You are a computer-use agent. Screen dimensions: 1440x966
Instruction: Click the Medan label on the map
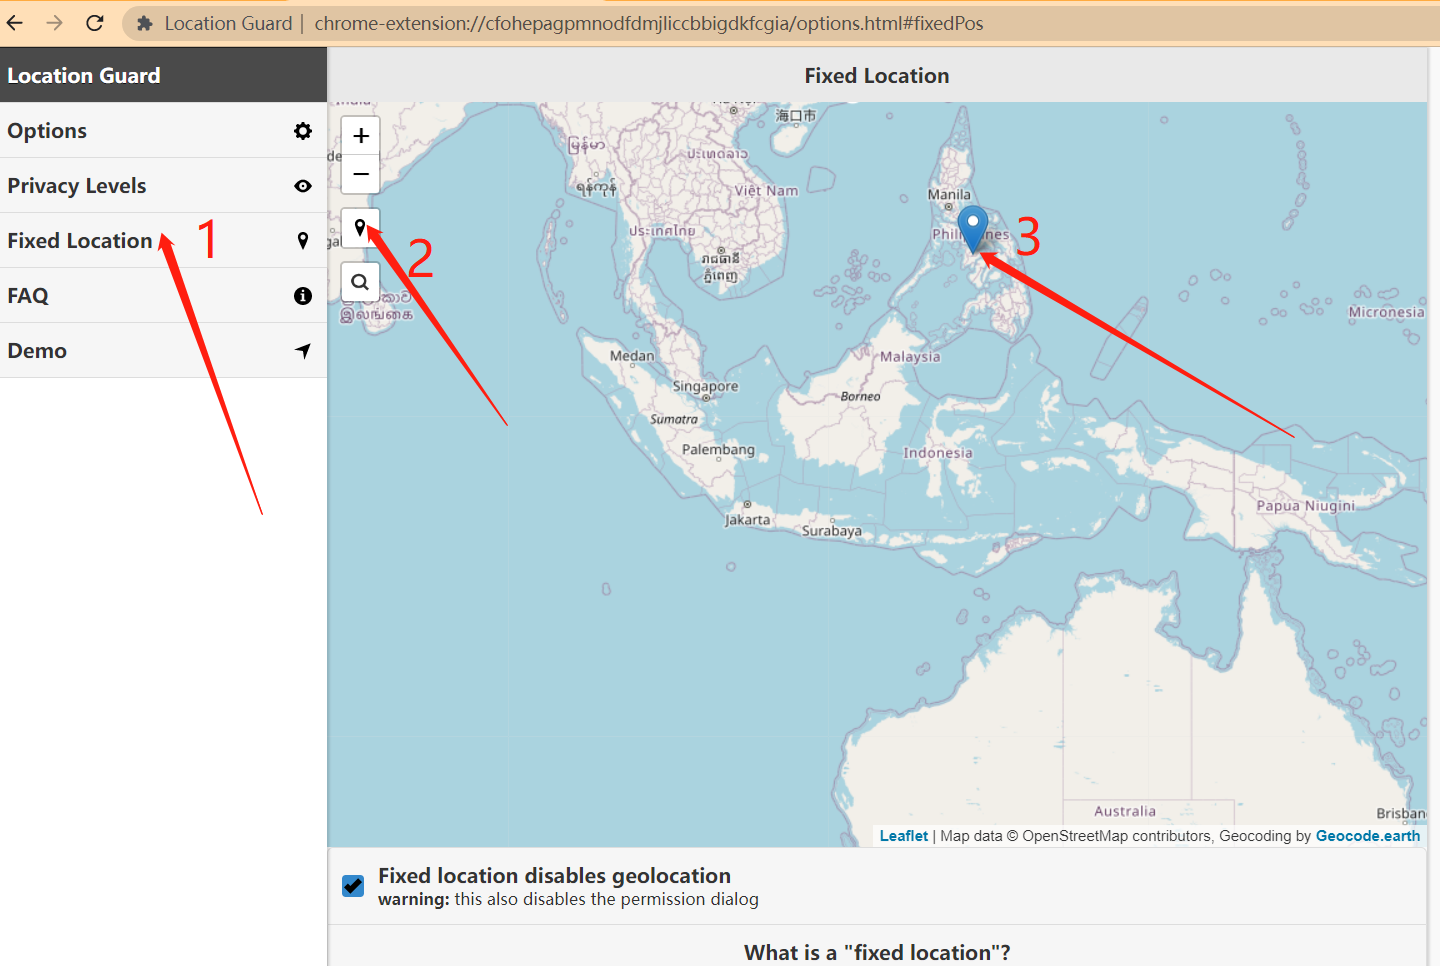632,356
